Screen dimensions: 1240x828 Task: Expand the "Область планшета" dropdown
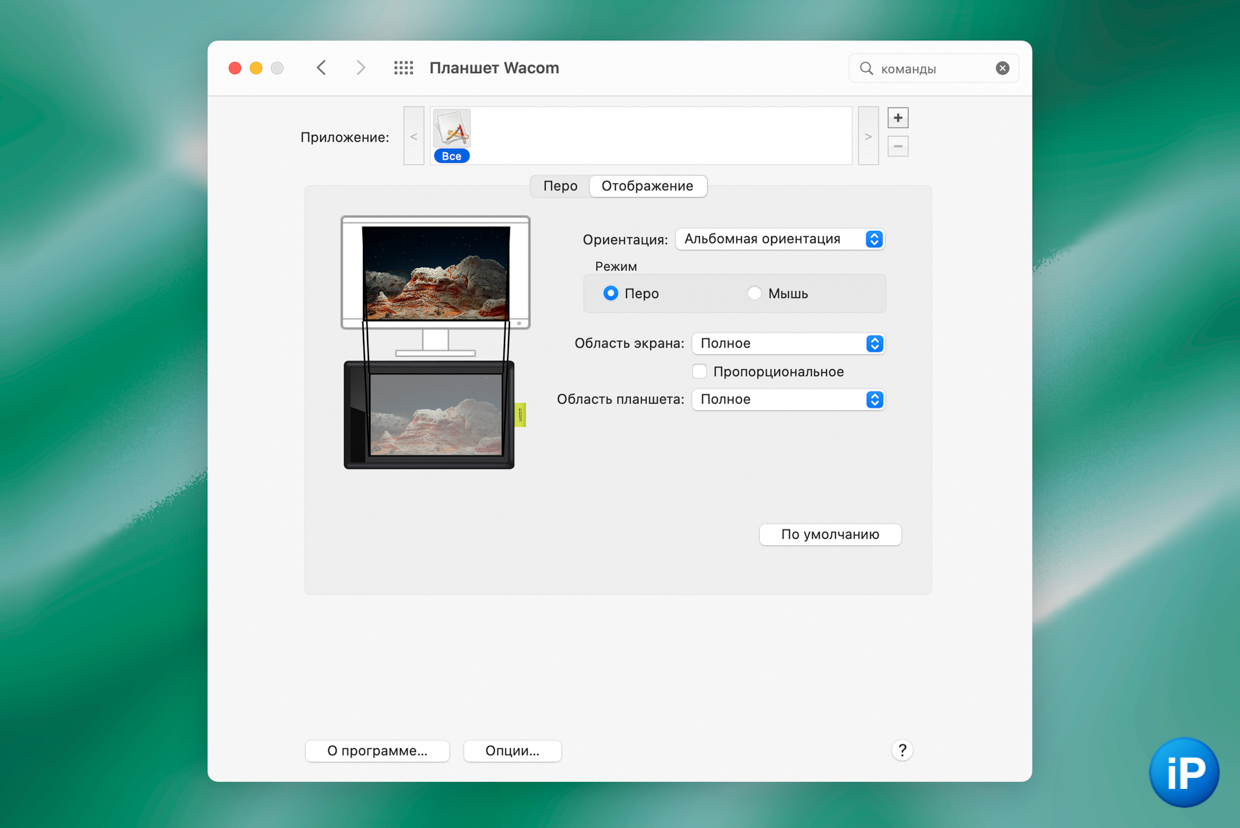coord(788,399)
